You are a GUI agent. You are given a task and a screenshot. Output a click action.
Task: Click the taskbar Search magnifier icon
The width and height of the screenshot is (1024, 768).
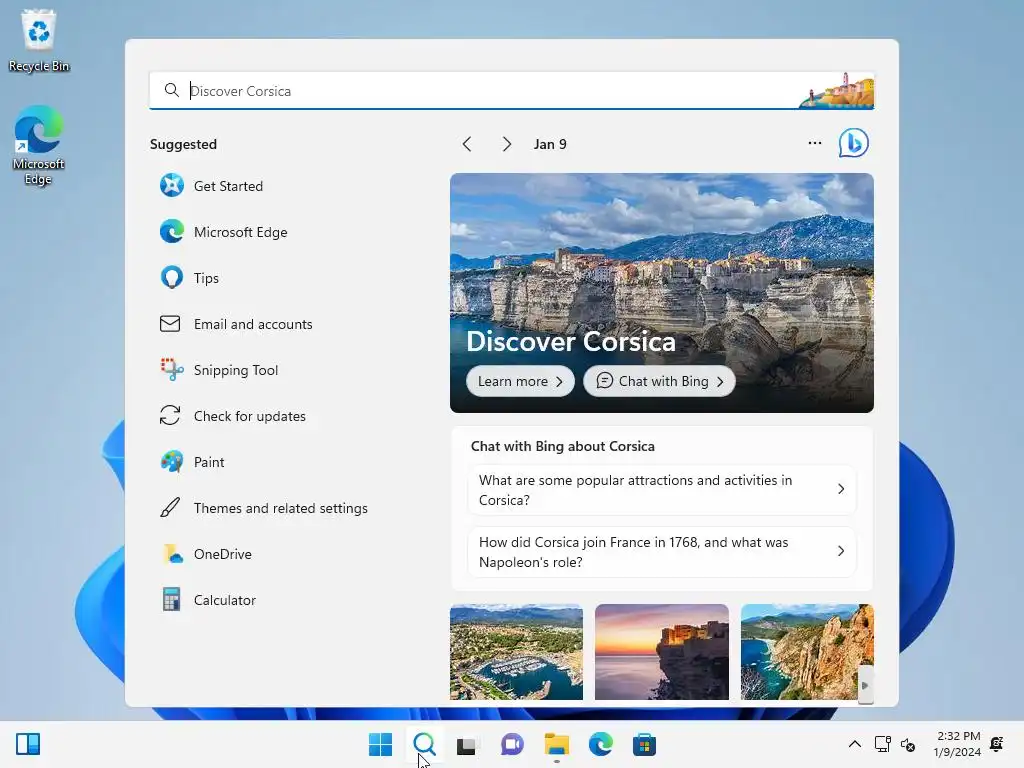[x=424, y=744]
